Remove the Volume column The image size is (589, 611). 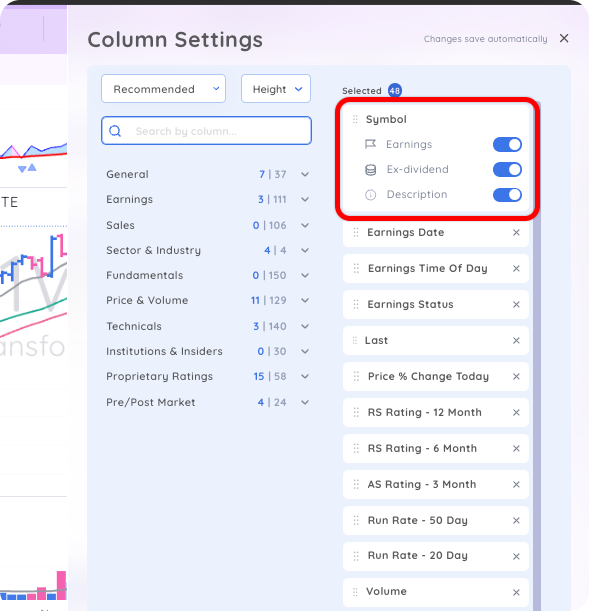tap(516, 592)
